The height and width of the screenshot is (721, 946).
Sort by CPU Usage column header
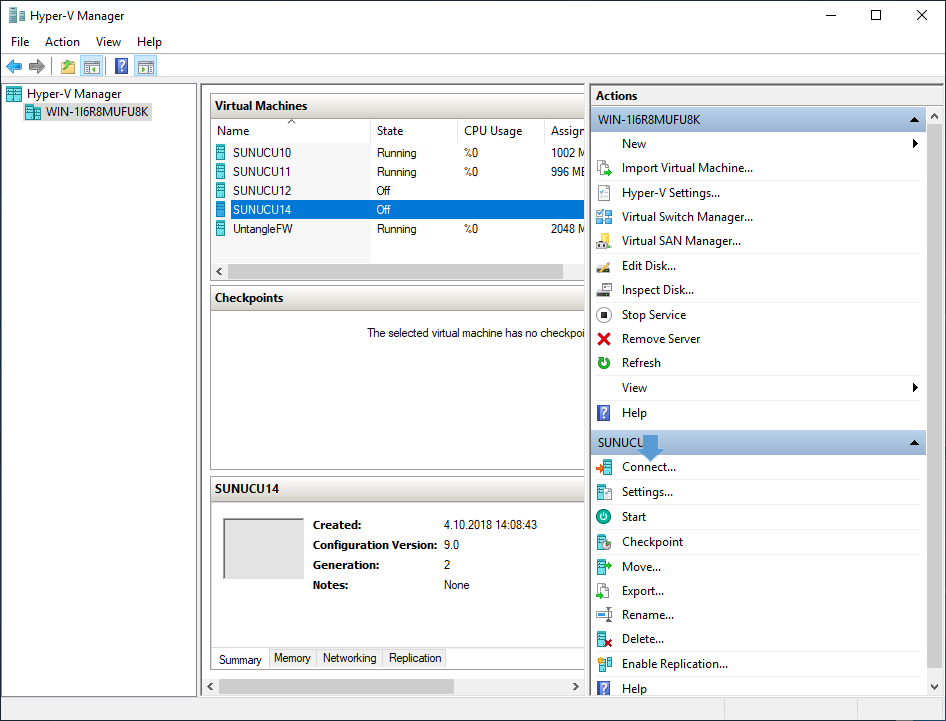(x=501, y=130)
